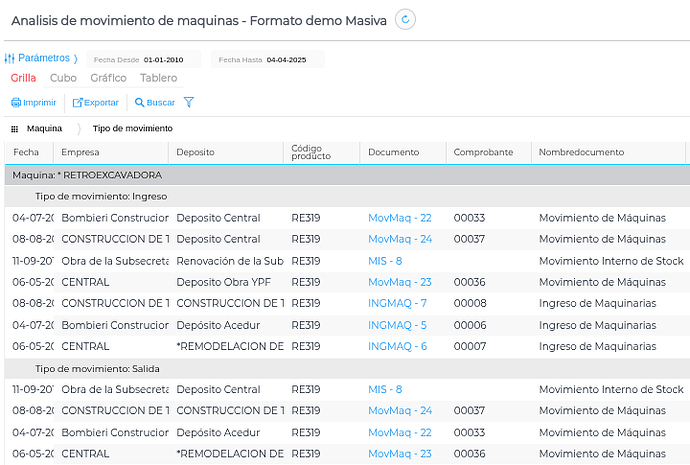The height and width of the screenshot is (465, 690).
Task: Sort by the Documento column header
Action: click(403, 152)
